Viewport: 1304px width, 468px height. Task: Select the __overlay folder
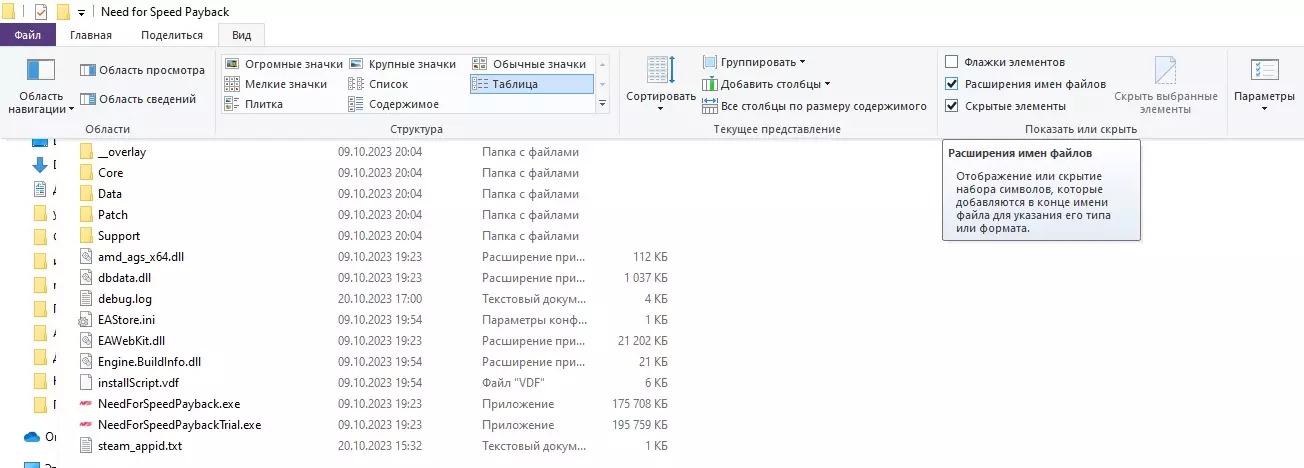pos(122,152)
